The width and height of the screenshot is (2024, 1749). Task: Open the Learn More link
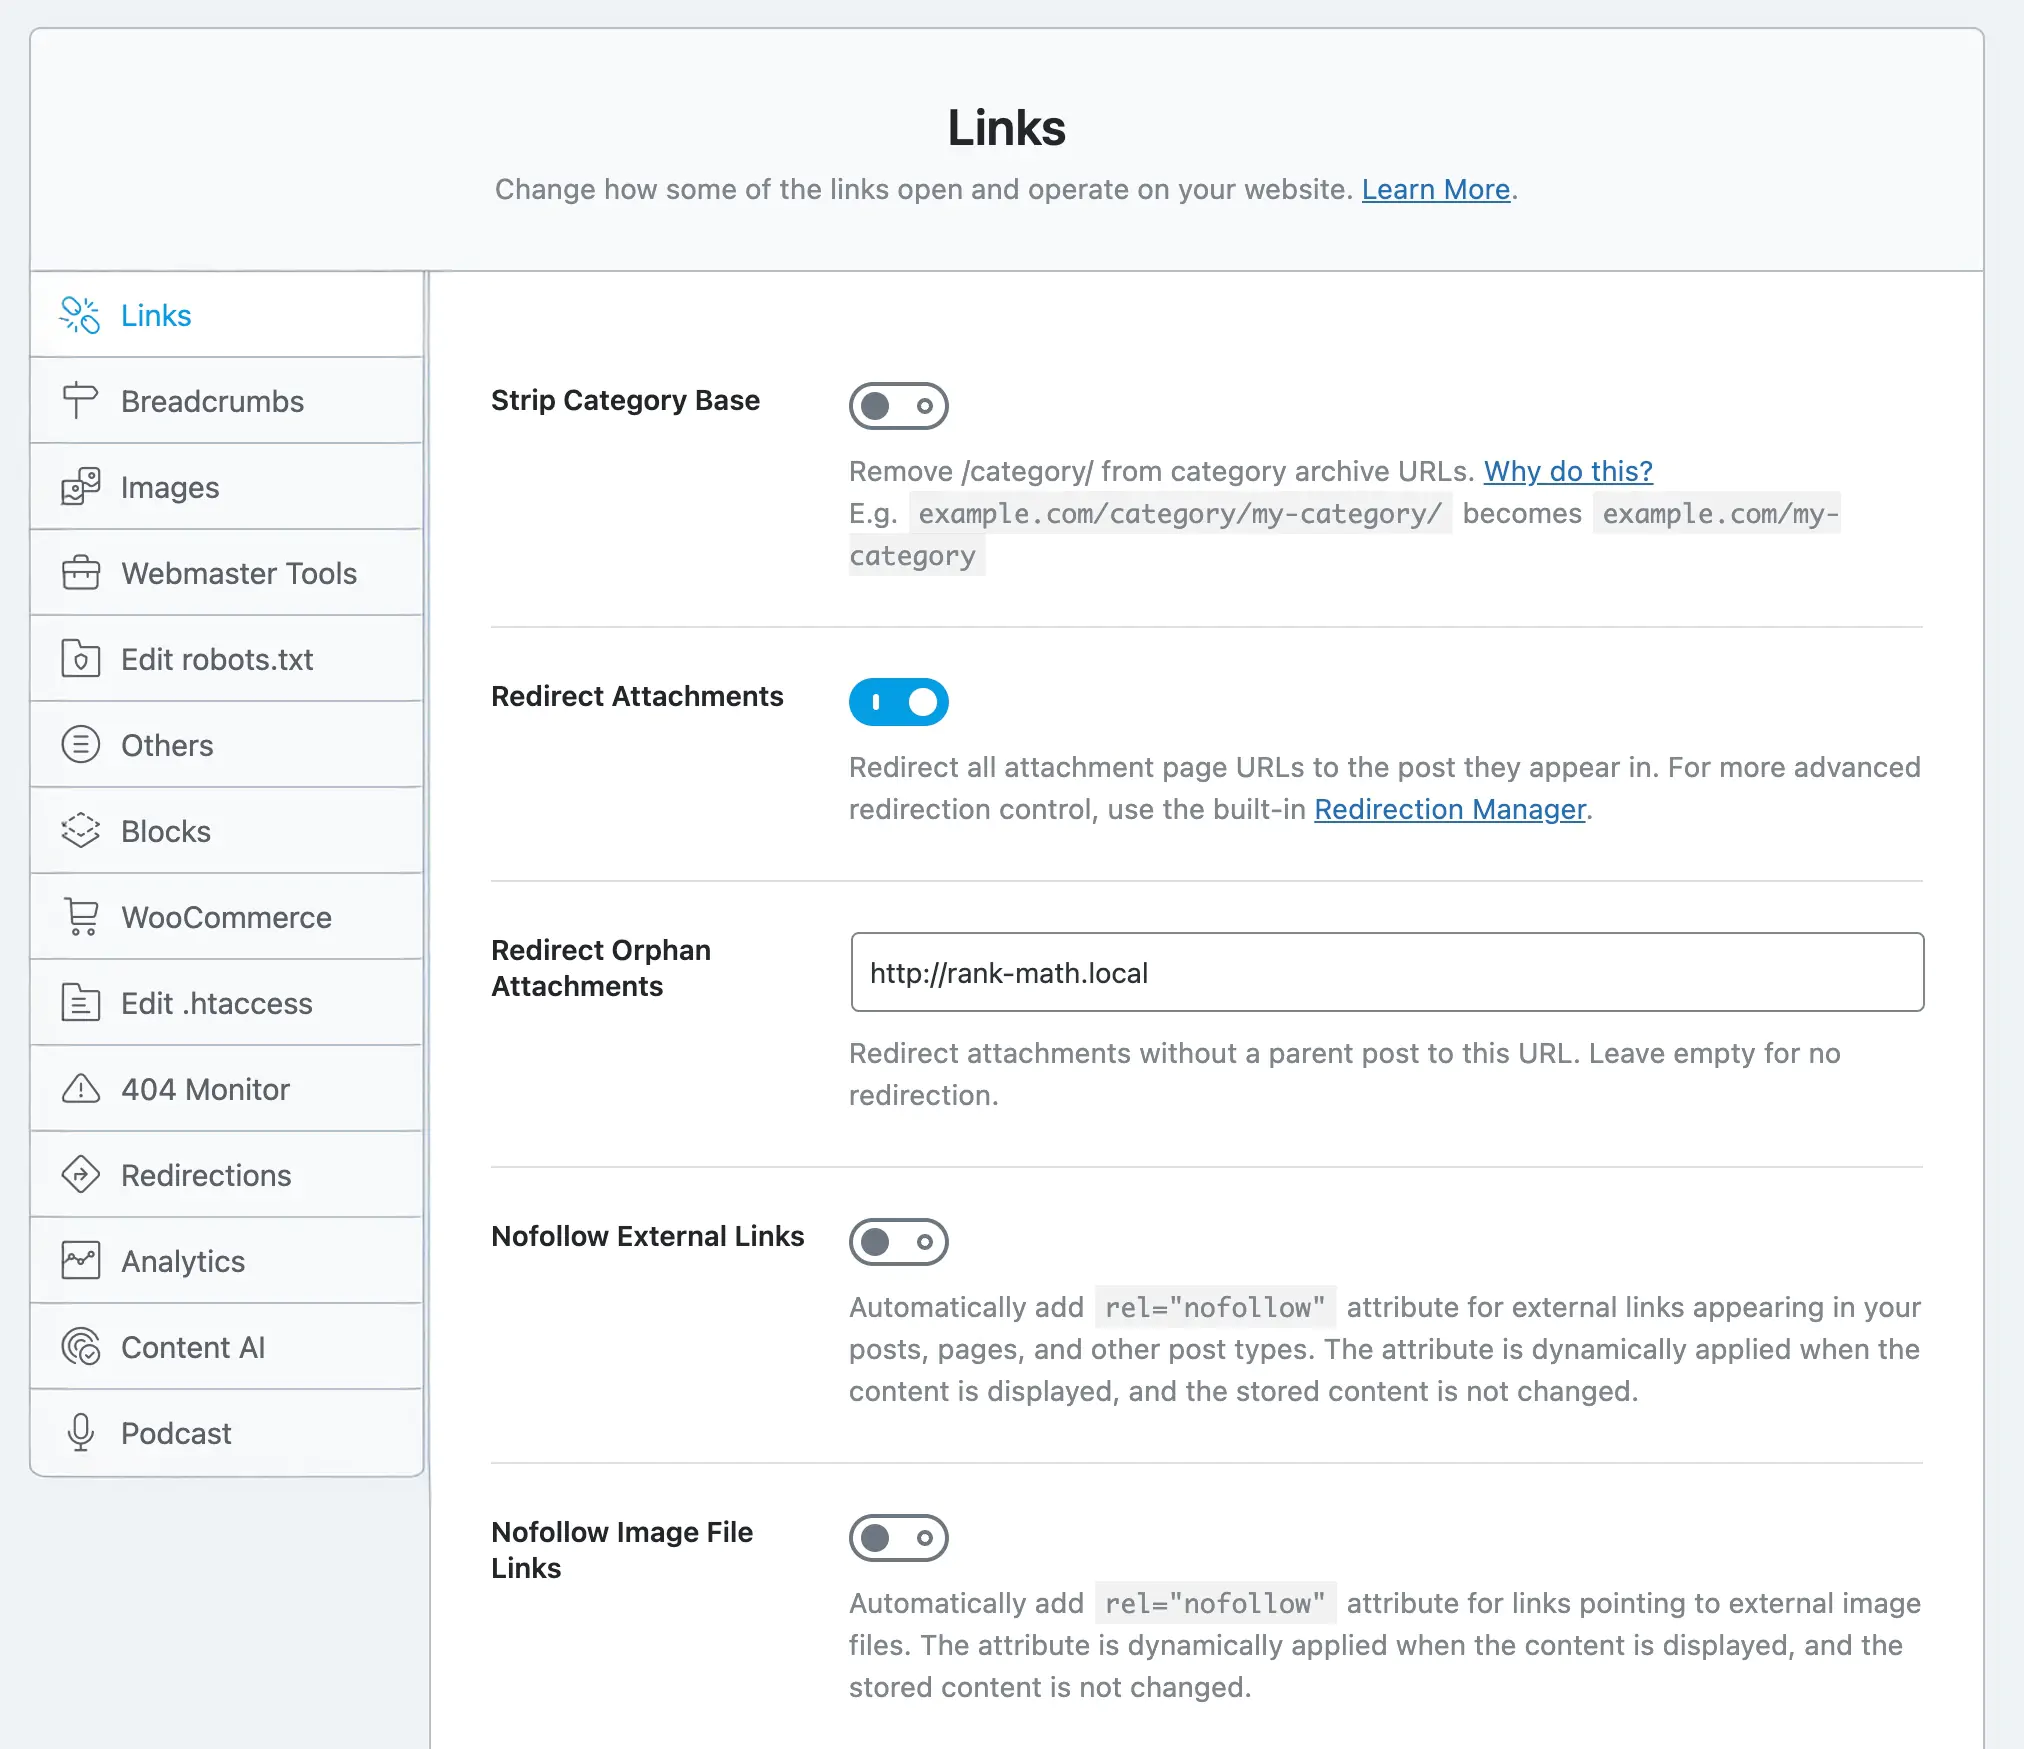click(1435, 189)
